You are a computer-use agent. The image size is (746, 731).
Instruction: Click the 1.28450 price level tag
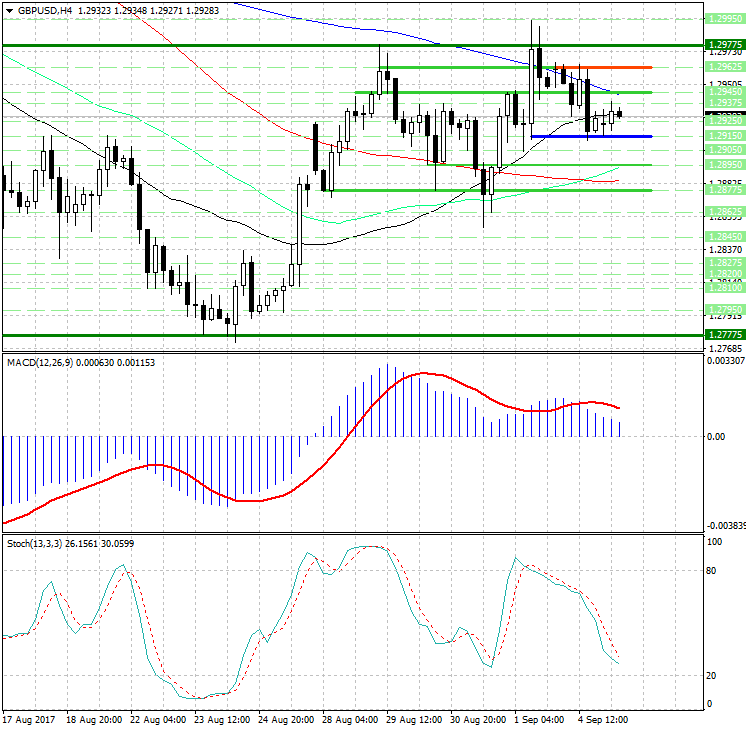(723, 237)
